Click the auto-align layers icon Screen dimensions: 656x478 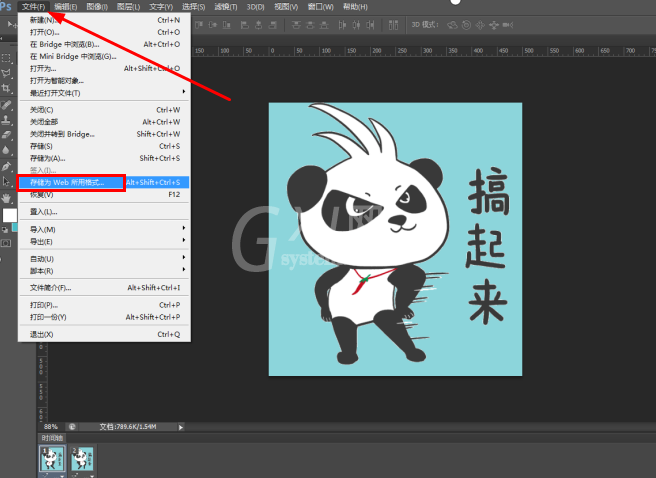(393, 25)
